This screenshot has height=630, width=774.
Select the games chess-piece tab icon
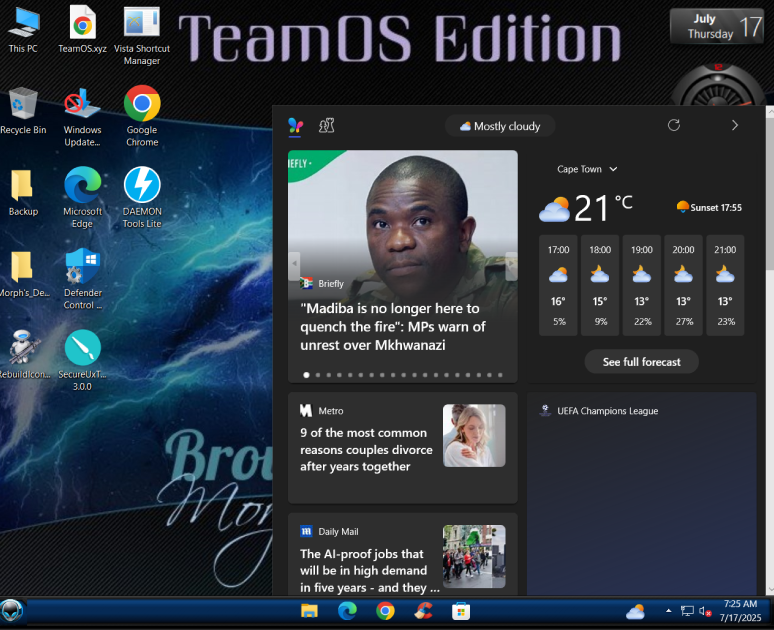(x=326, y=126)
